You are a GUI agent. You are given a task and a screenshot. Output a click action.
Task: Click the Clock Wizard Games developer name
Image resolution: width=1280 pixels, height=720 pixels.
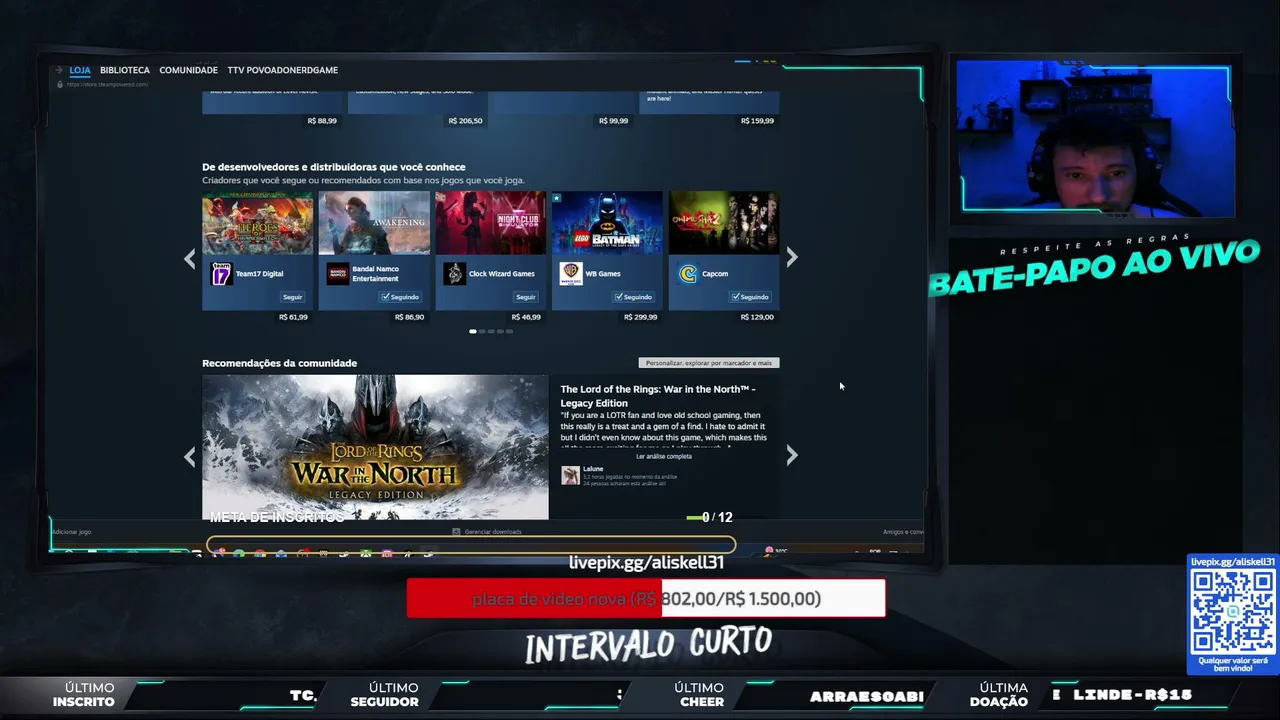pos(502,273)
